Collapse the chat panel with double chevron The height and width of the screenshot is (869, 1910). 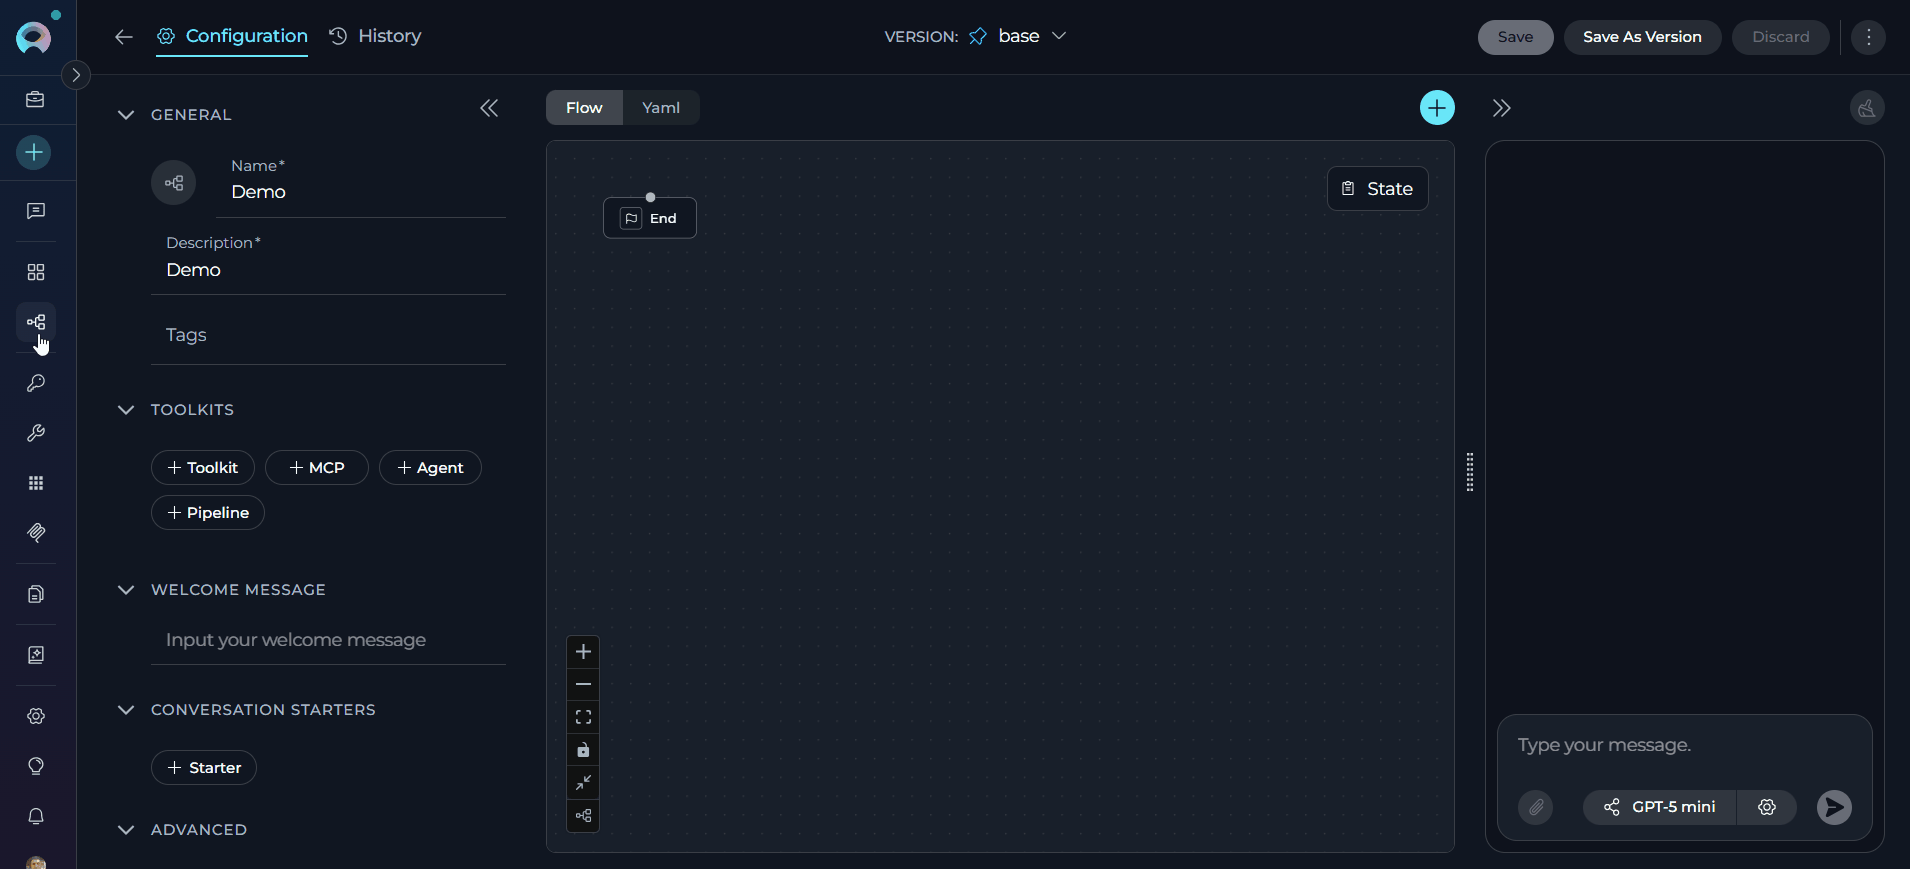click(1502, 108)
